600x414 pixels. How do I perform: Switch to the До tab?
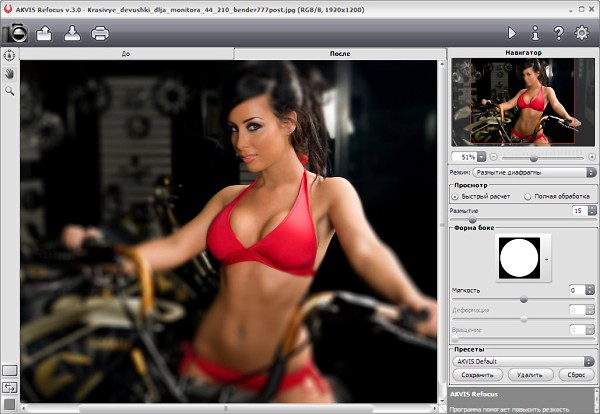click(126, 51)
